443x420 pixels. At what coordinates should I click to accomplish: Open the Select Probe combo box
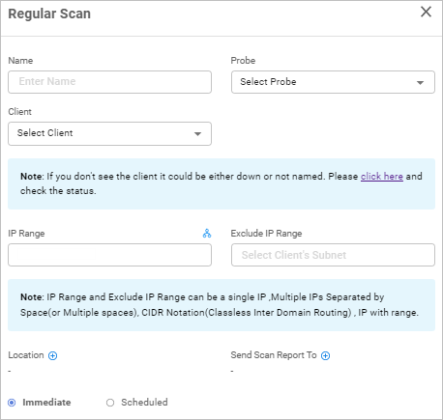point(333,82)
